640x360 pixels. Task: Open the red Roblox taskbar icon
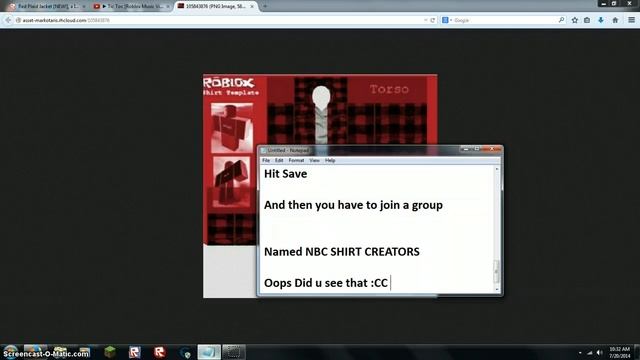pos(160,352)
